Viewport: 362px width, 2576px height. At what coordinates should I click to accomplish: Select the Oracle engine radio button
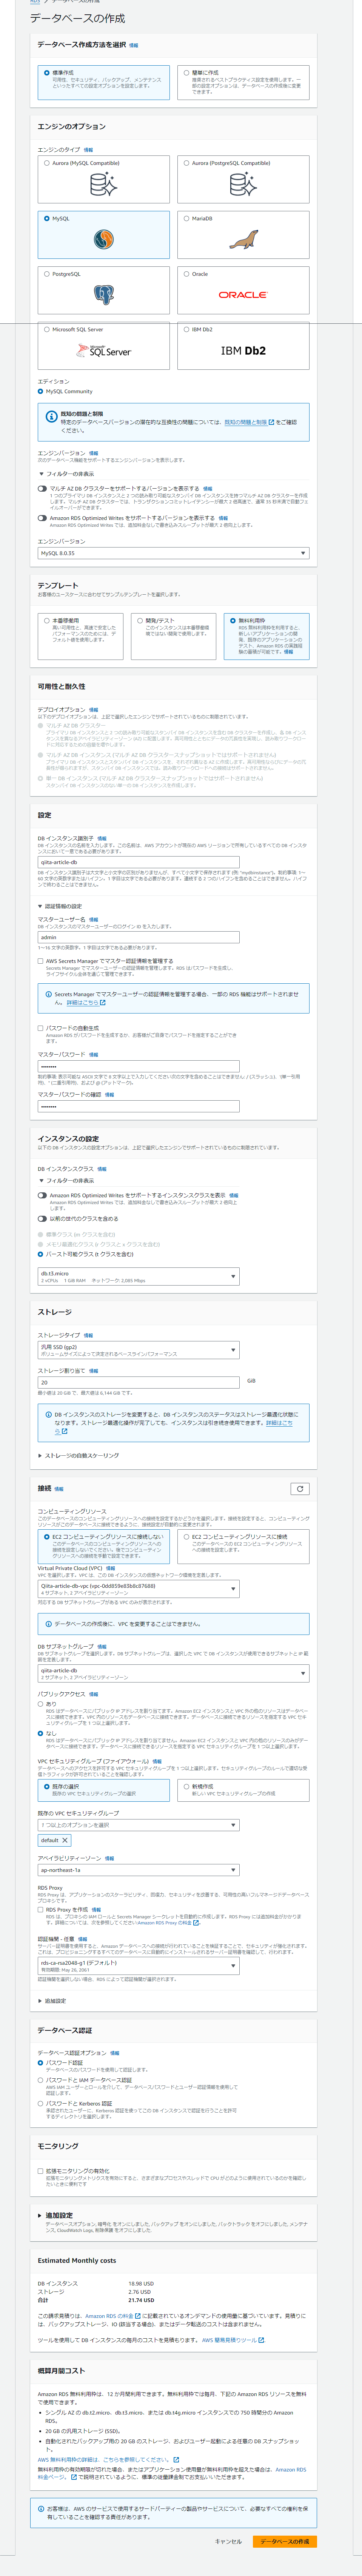click(x=186, y=273)
